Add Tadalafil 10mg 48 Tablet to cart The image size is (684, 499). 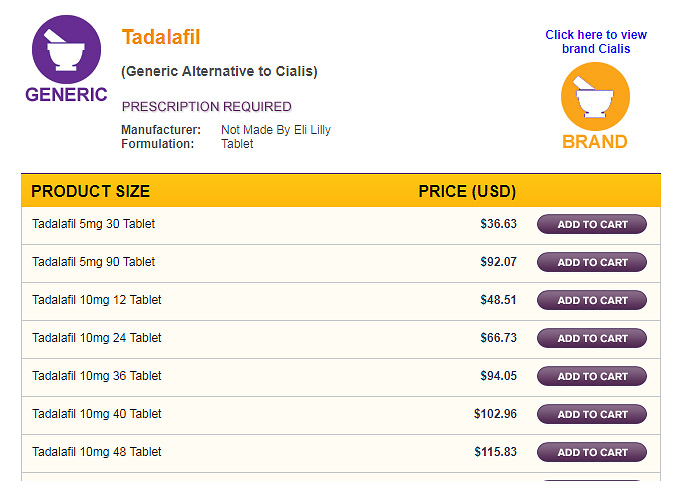click(592, 452)
